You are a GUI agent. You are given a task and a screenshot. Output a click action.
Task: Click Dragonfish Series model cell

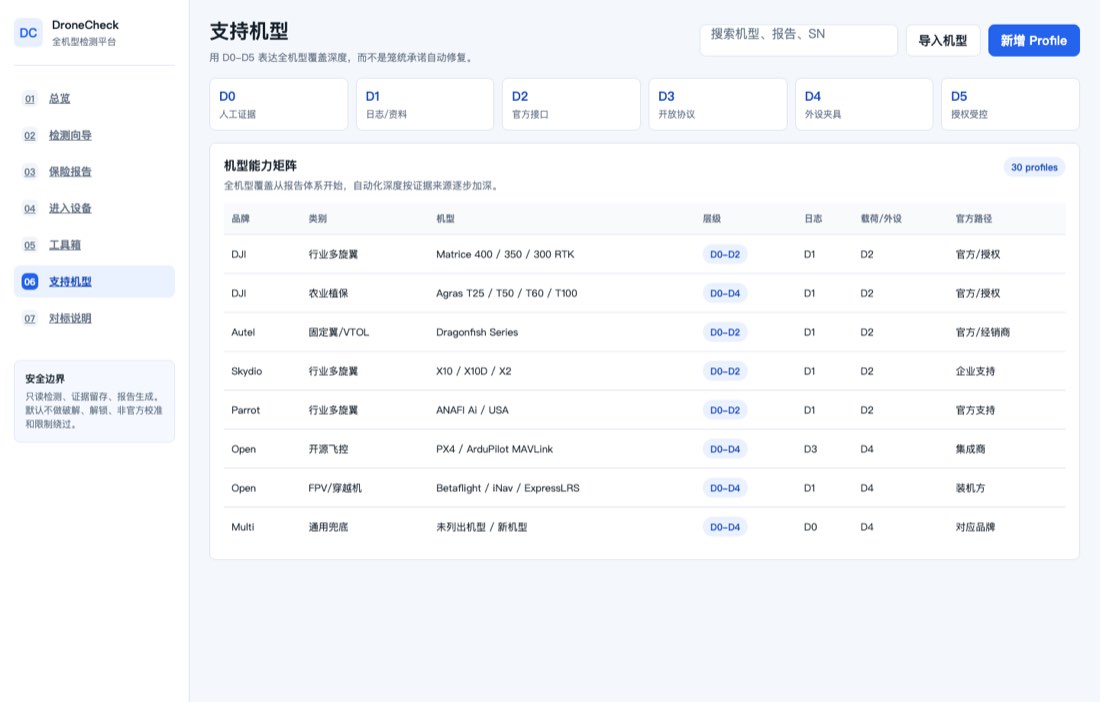(477, 332)
